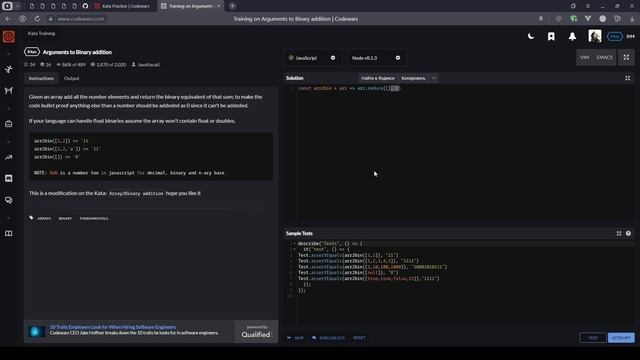The height and width of the screenshot is (360, 640).
Task: Close the Training on Arguments tab
Action: point(219,6)
